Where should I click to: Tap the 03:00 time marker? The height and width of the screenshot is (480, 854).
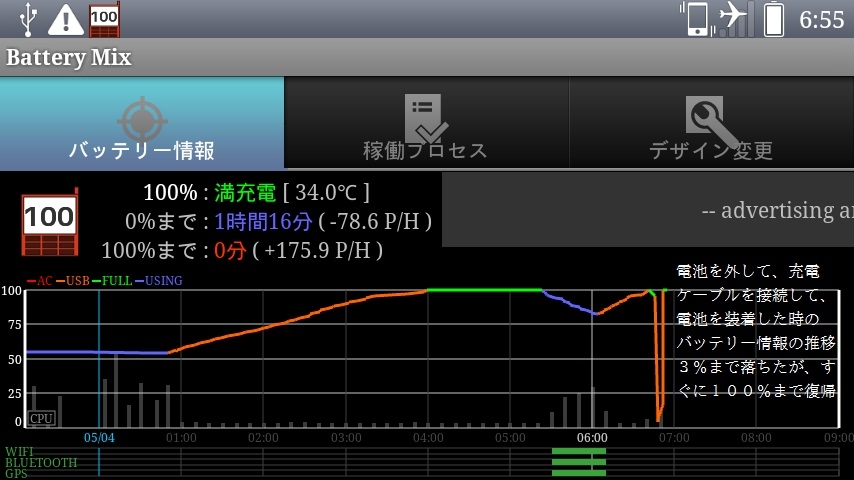pos(346,438)
